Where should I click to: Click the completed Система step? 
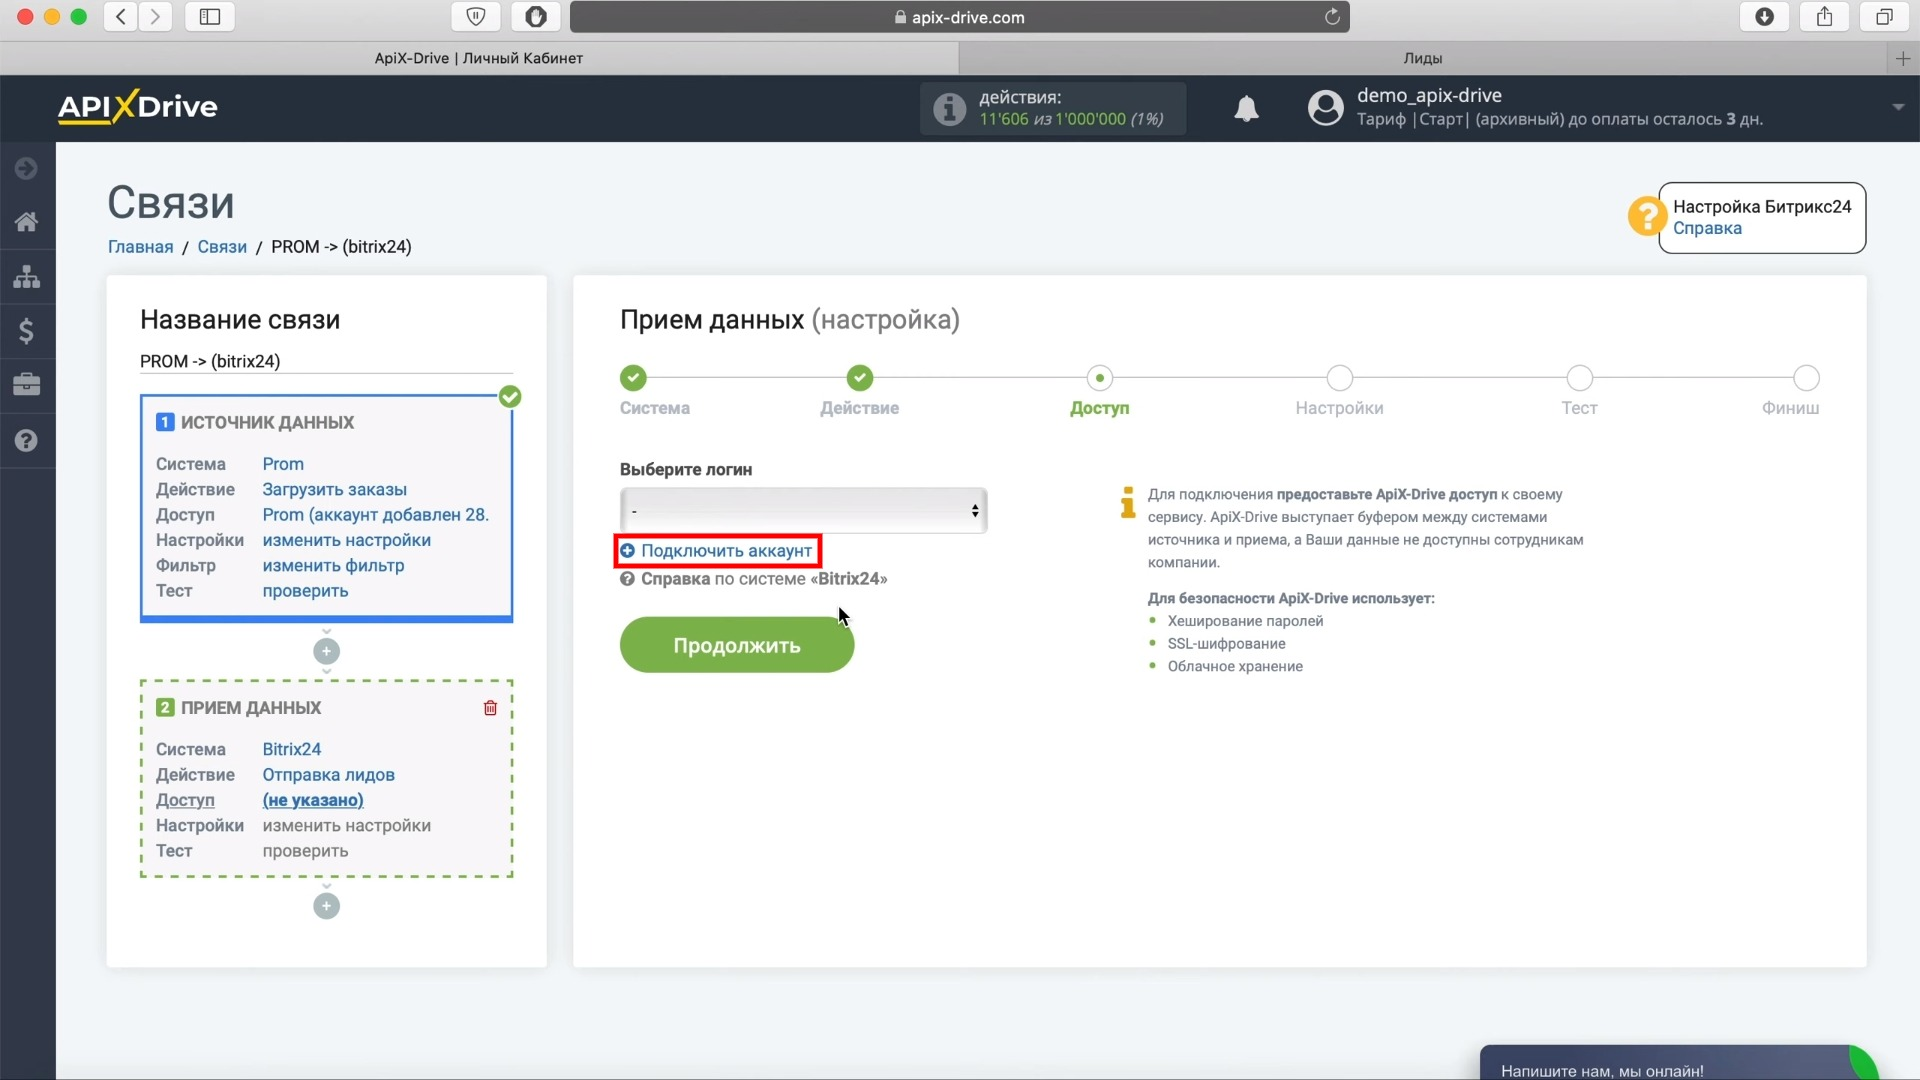633,378
